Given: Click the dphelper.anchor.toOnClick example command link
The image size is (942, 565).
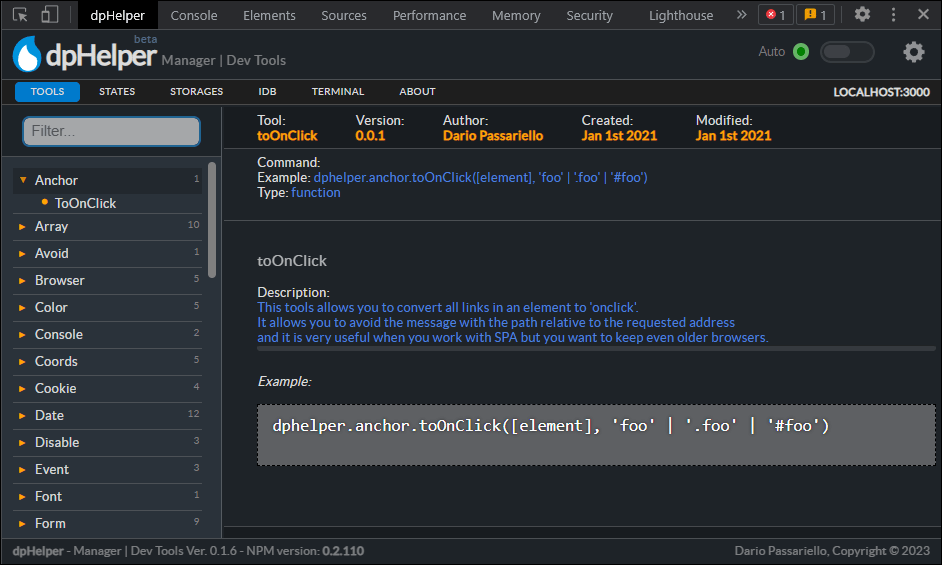Looking at the screenshot, I should 481,177.
